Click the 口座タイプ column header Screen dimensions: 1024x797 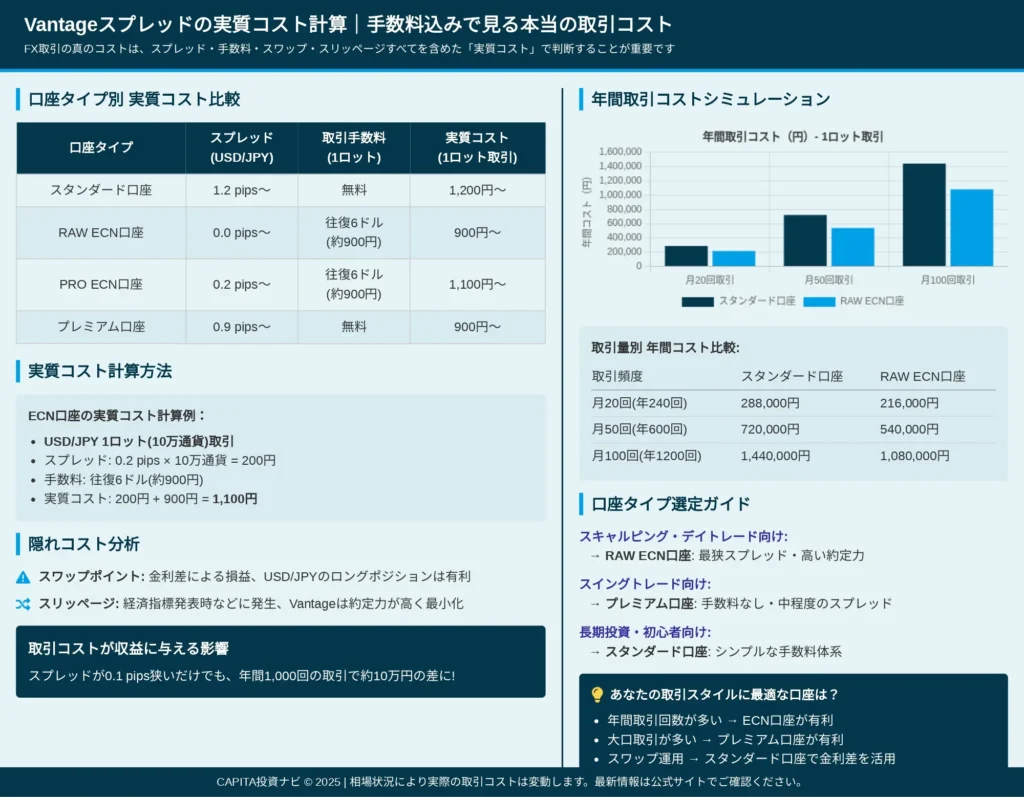(101, 148)
